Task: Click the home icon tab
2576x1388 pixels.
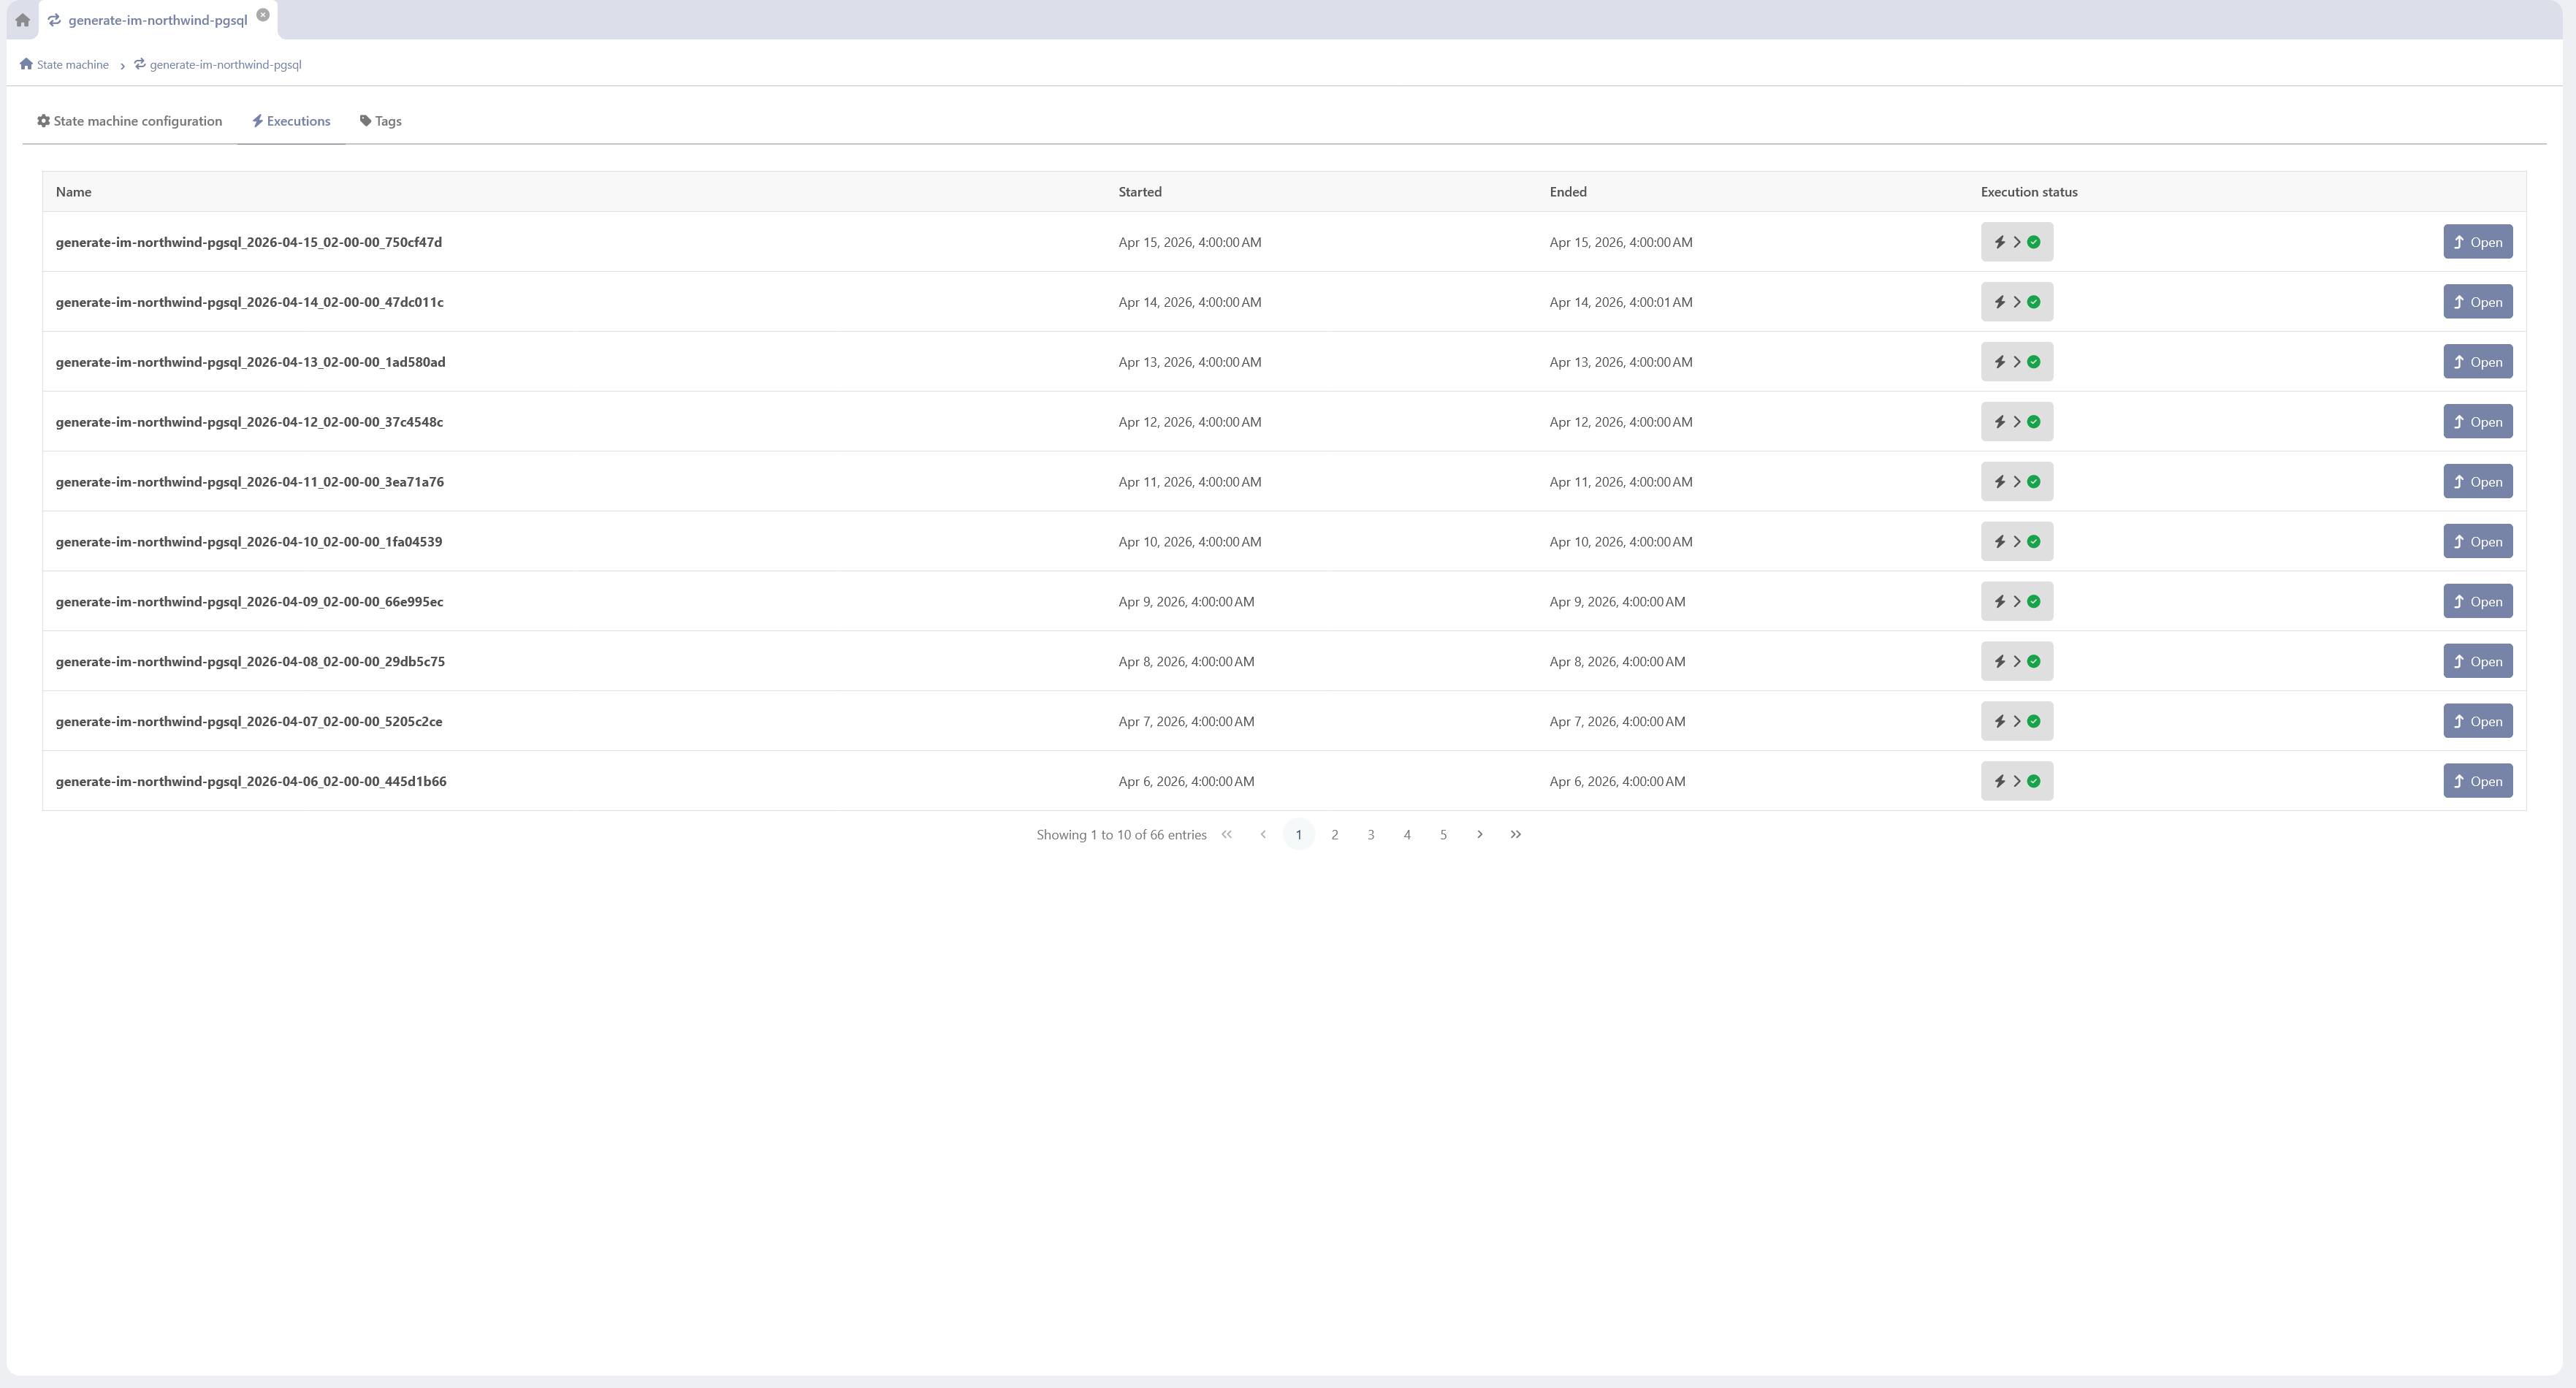Action: click(22, 20)
